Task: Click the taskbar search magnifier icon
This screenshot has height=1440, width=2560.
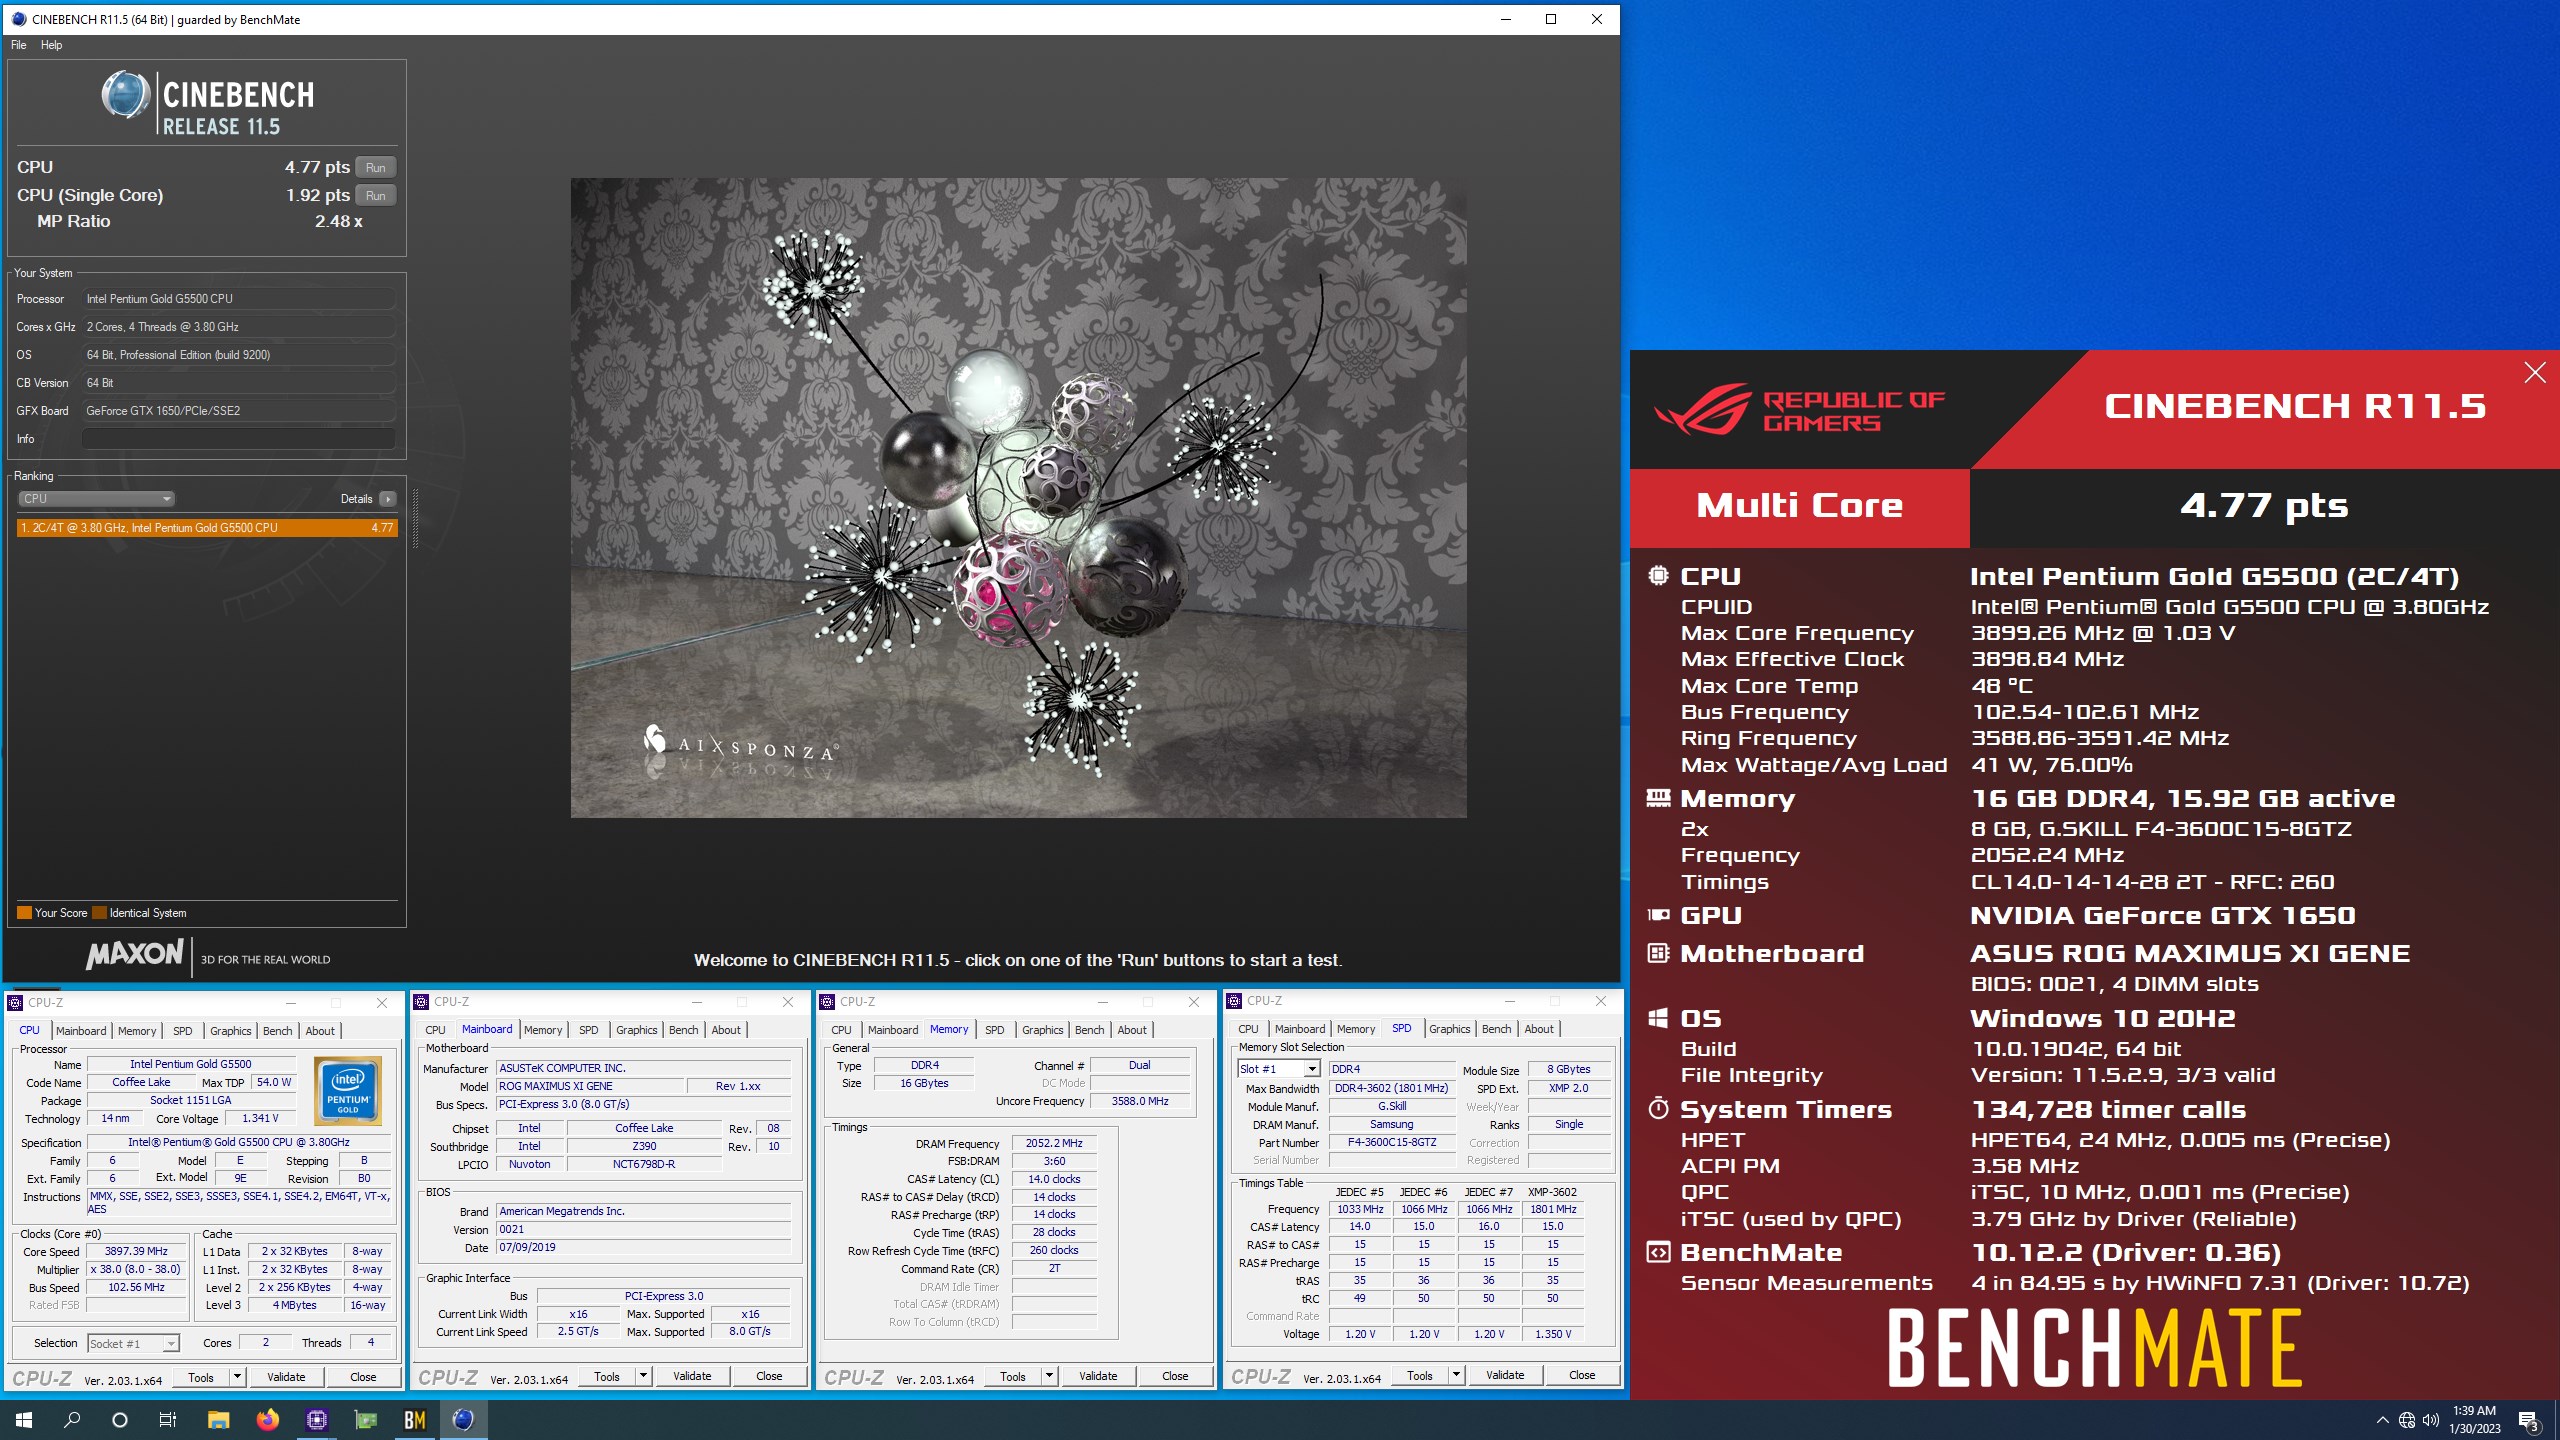Action: point(72,1419)
